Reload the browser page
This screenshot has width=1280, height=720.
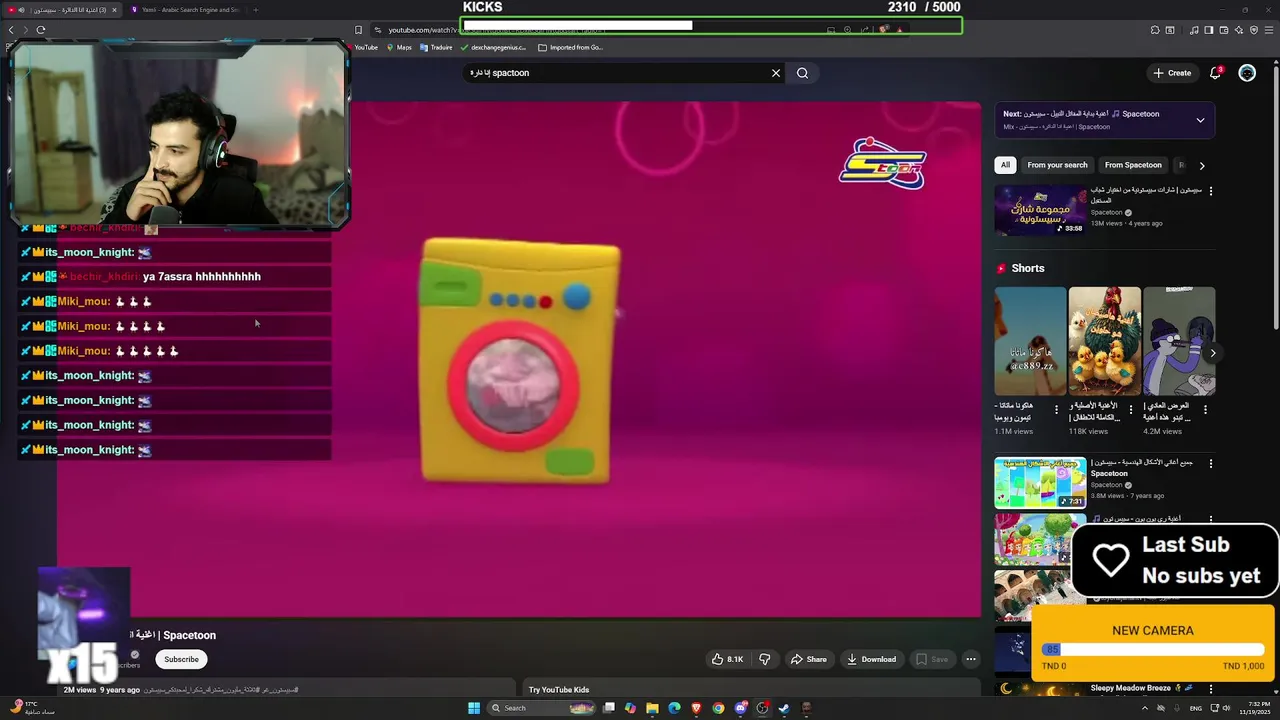click(x=41, y=30)
